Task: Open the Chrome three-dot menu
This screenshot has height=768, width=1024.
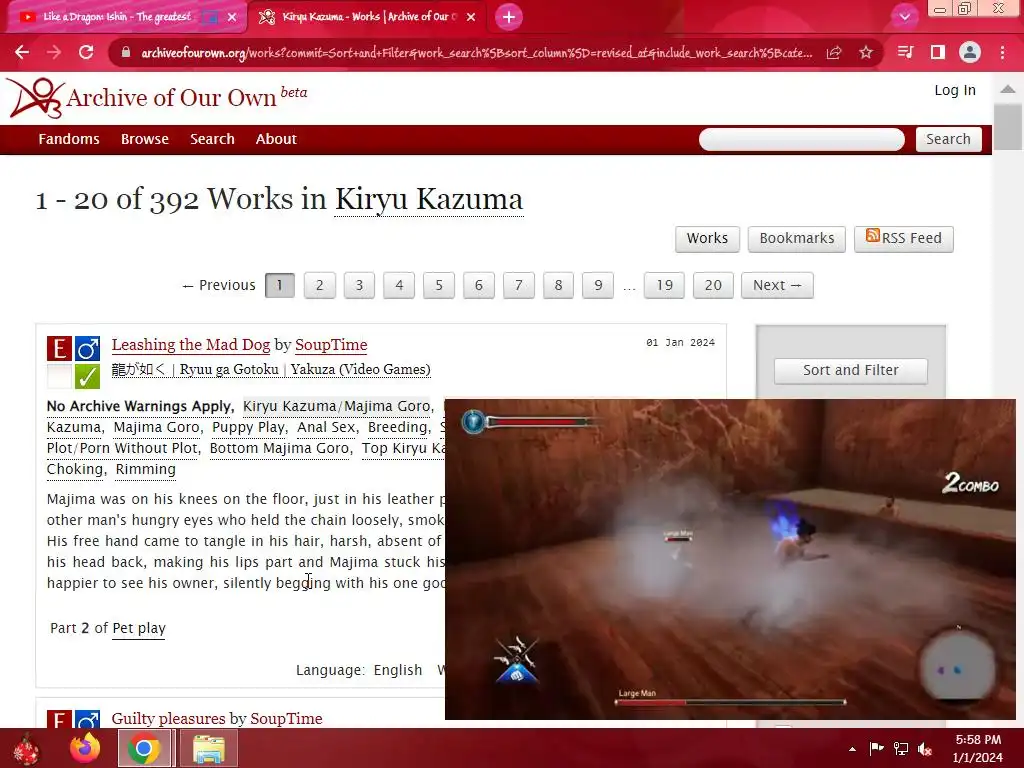Action: (x=1002, y=52)
